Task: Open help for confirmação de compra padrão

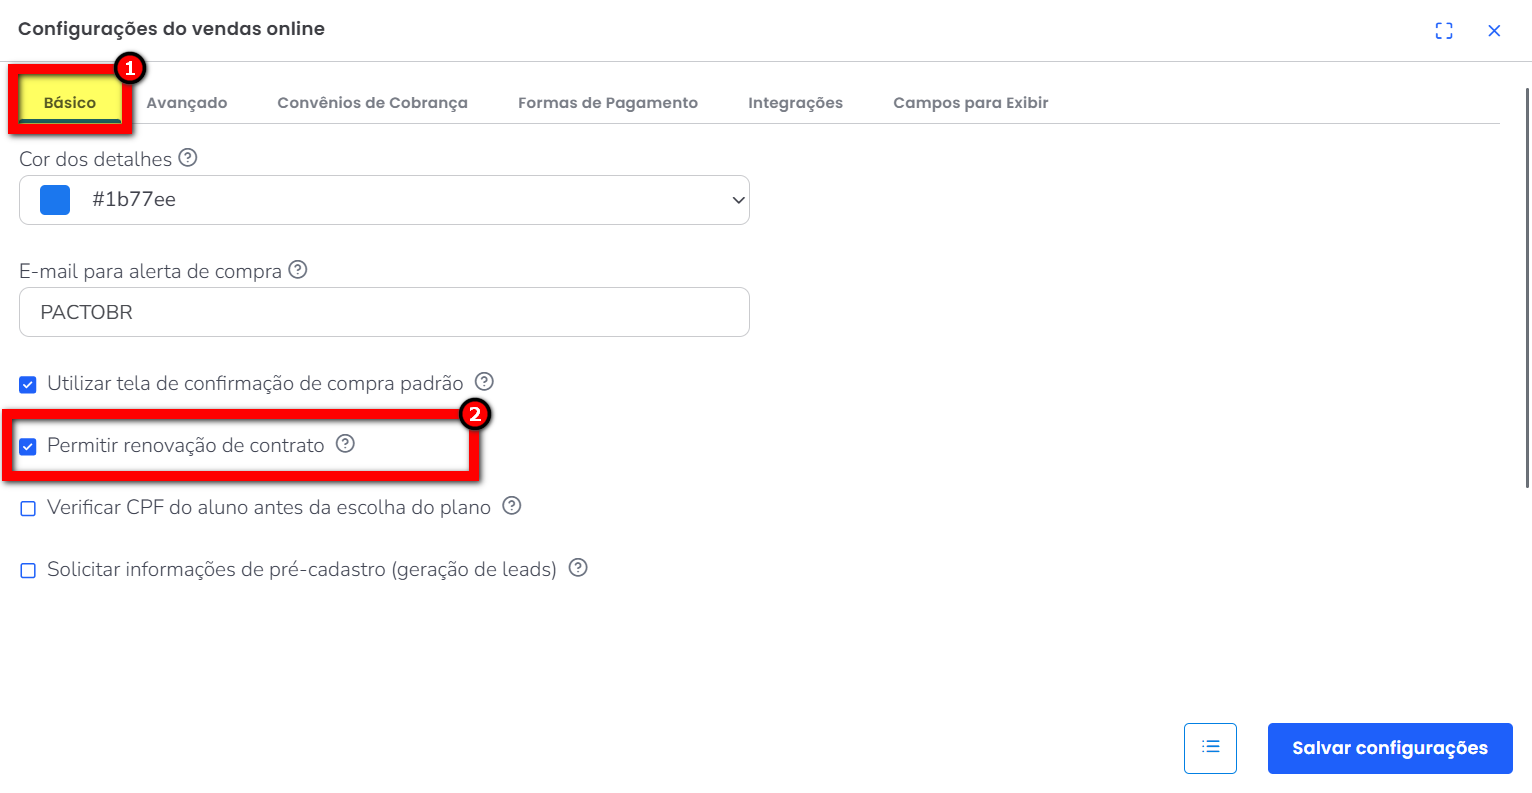Action: point(484,382)
